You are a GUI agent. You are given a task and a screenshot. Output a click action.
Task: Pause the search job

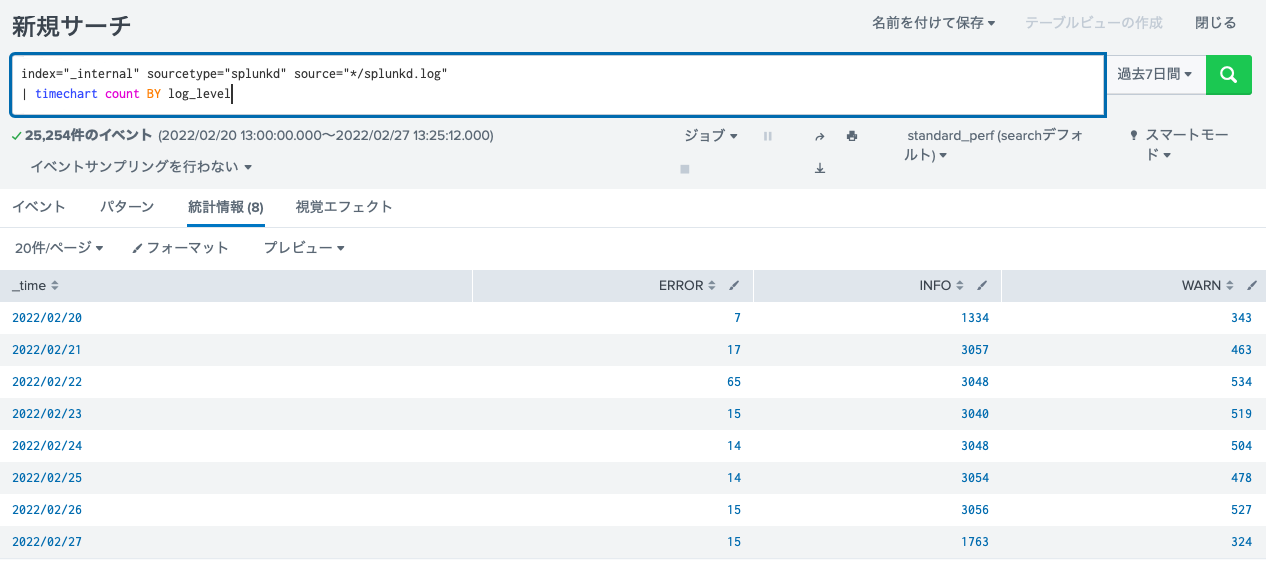pos(768,136)
